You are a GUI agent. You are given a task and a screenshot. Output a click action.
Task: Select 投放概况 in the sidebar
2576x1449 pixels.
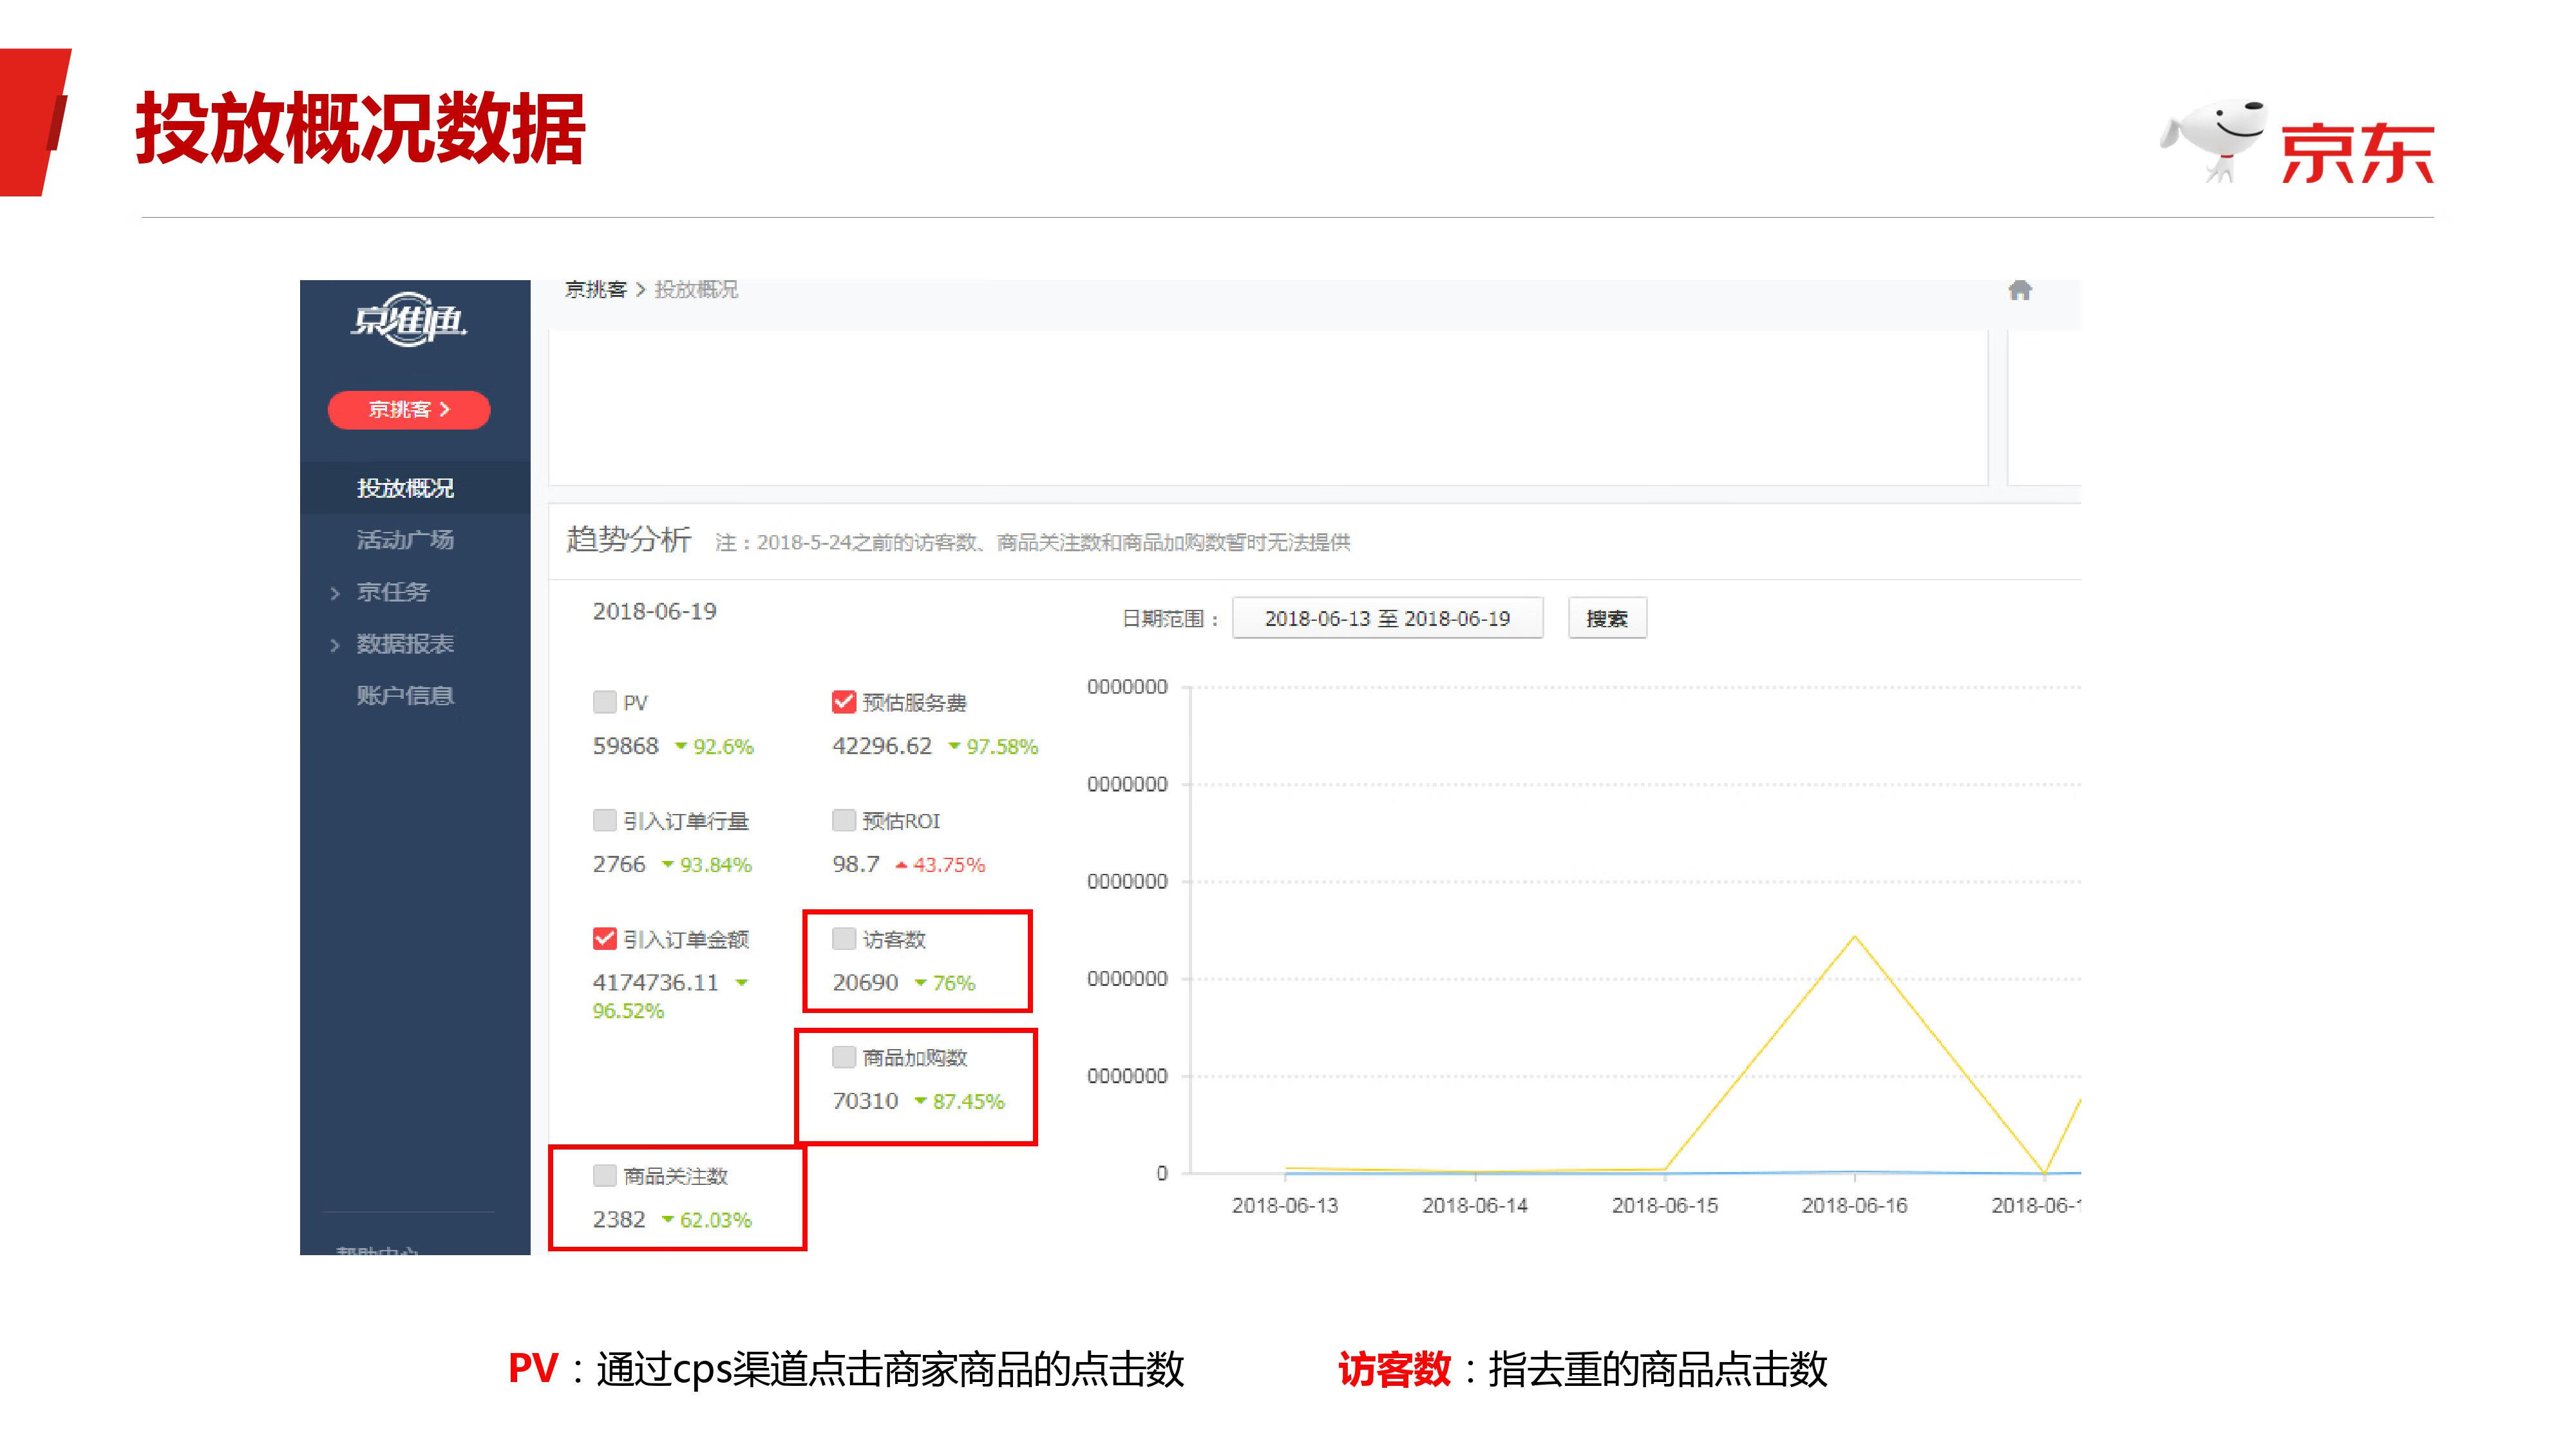pyautogui.click(x=405, y=488)
